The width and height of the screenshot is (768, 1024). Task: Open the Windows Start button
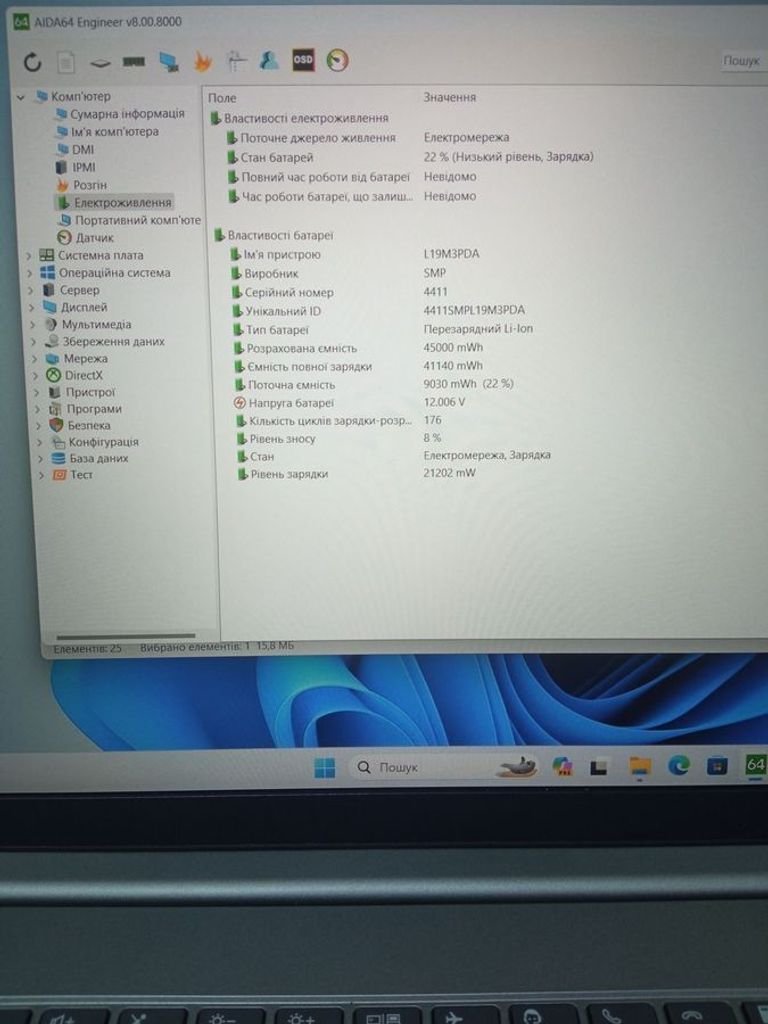pyautogui.click(x=325, y=767)
